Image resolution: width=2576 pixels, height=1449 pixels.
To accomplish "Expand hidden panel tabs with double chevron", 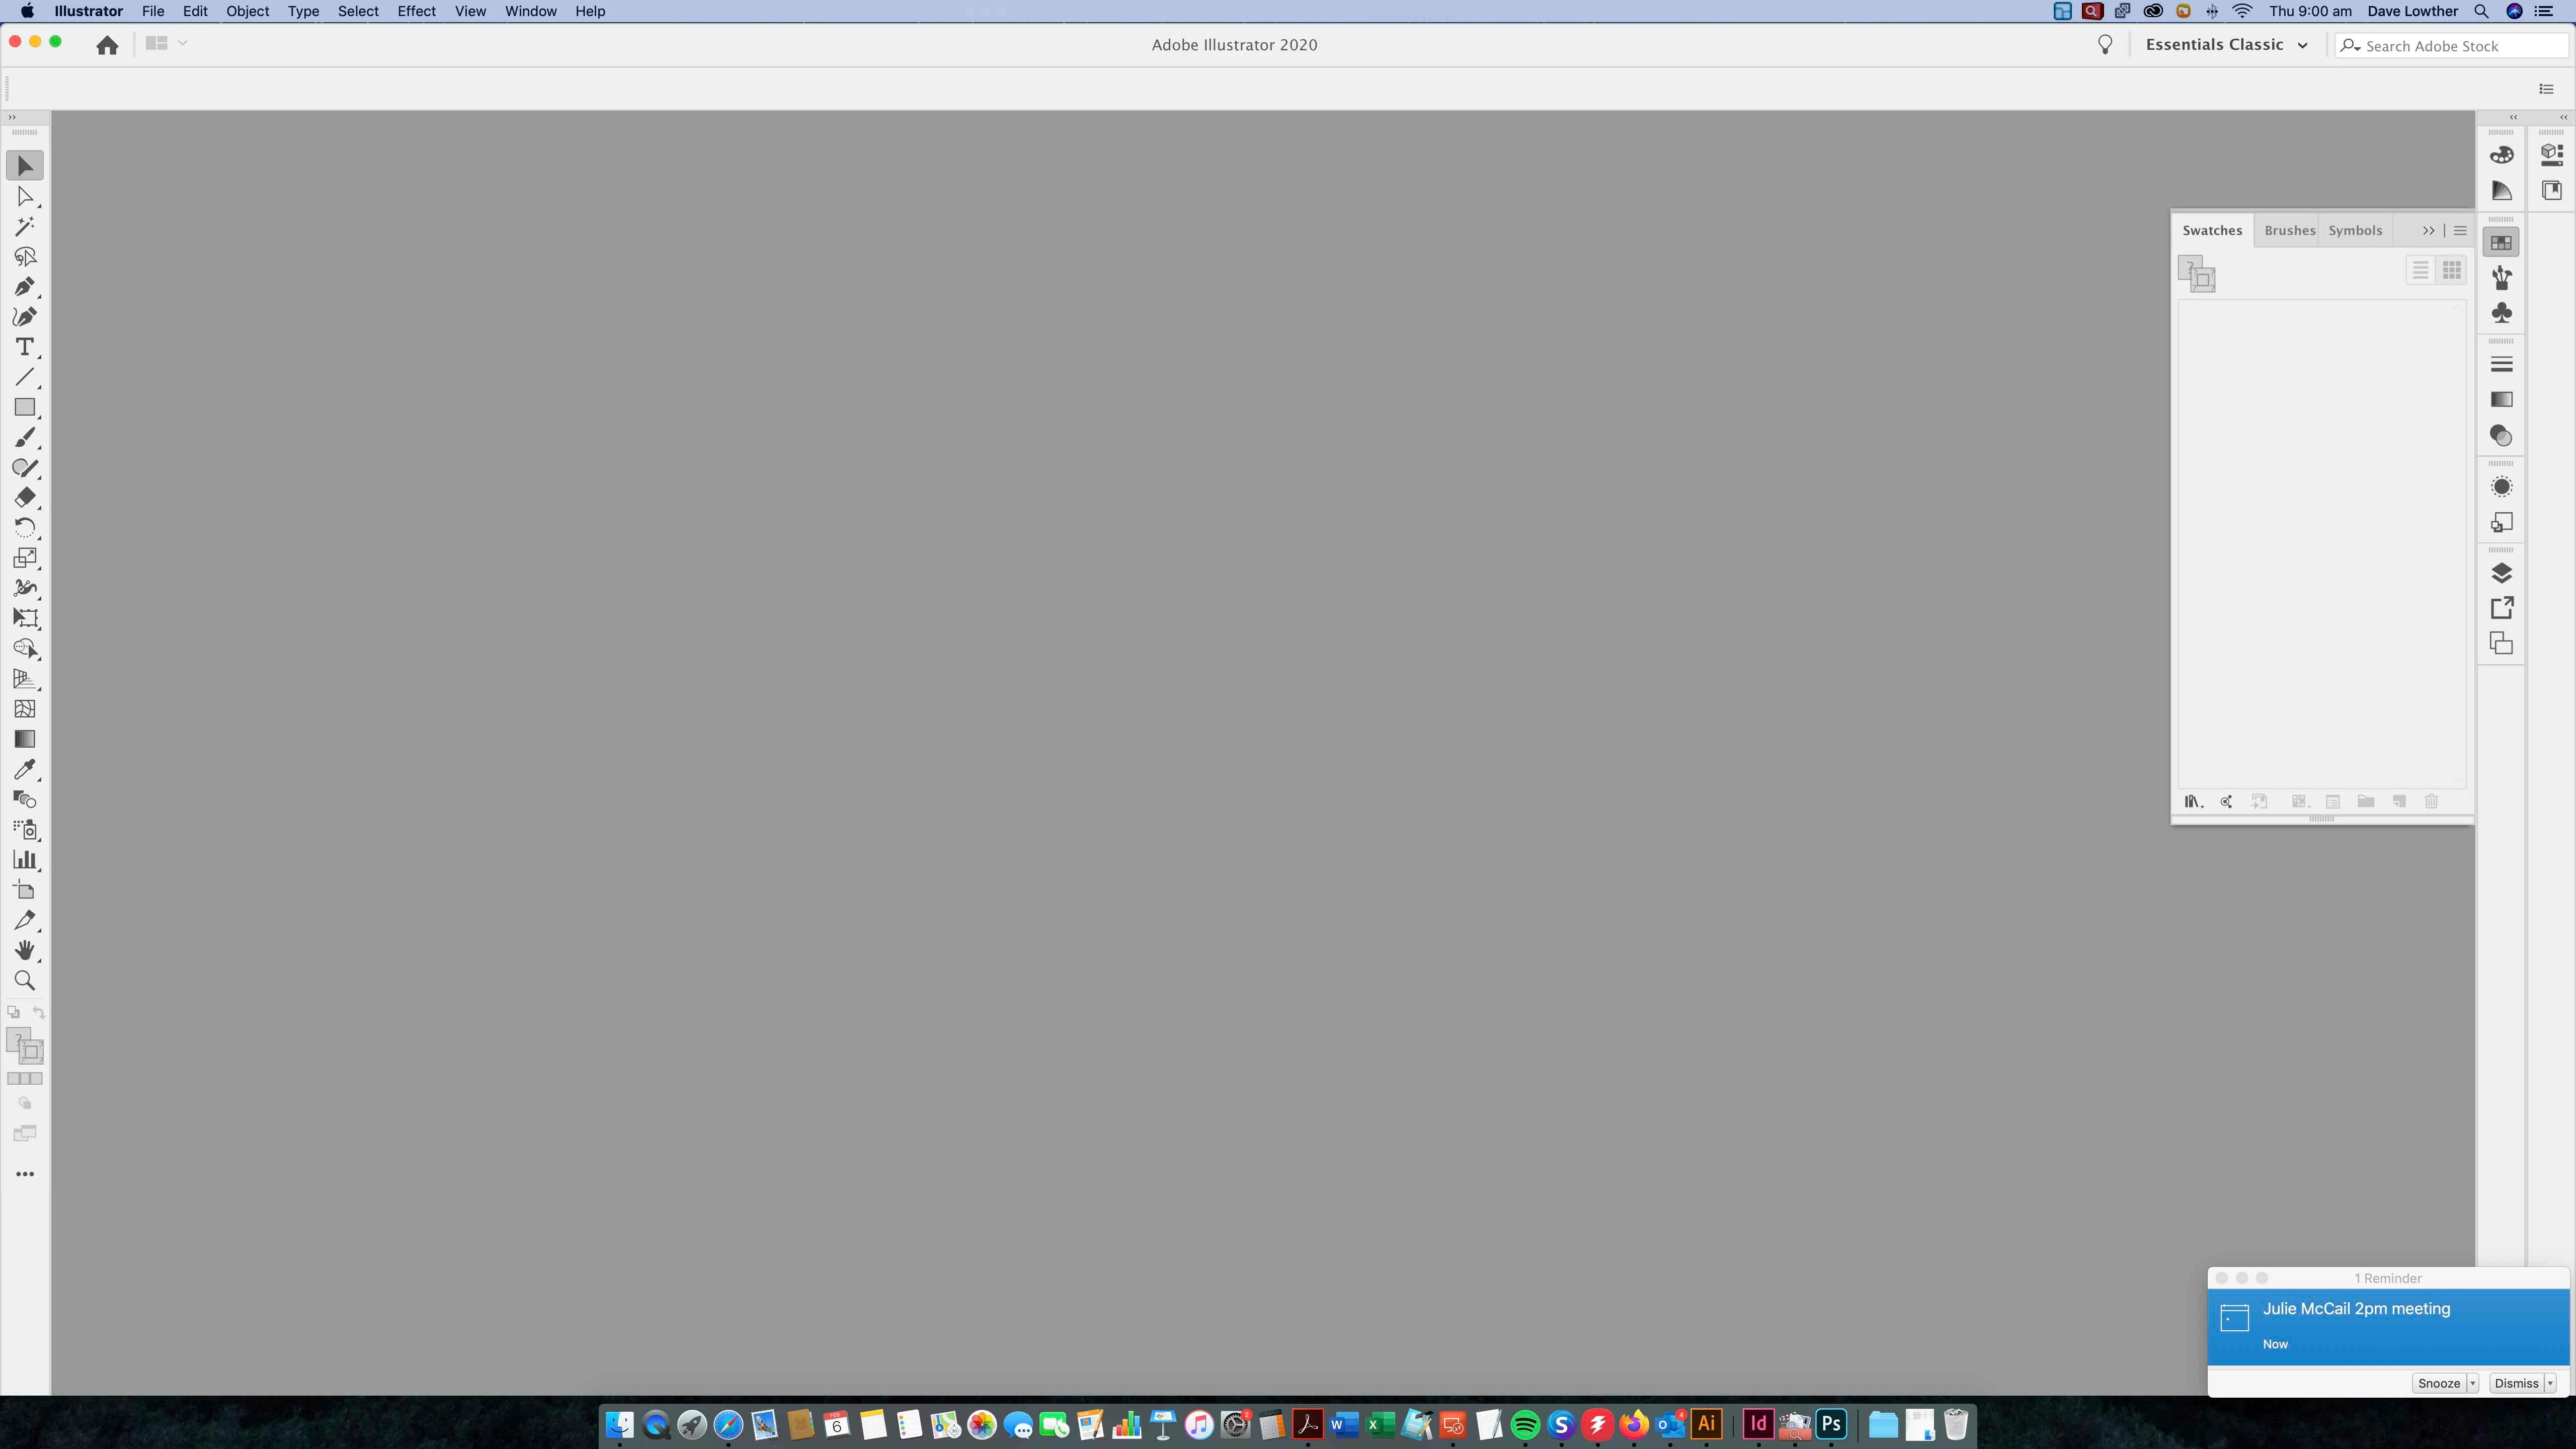I will click(2428, 231).
